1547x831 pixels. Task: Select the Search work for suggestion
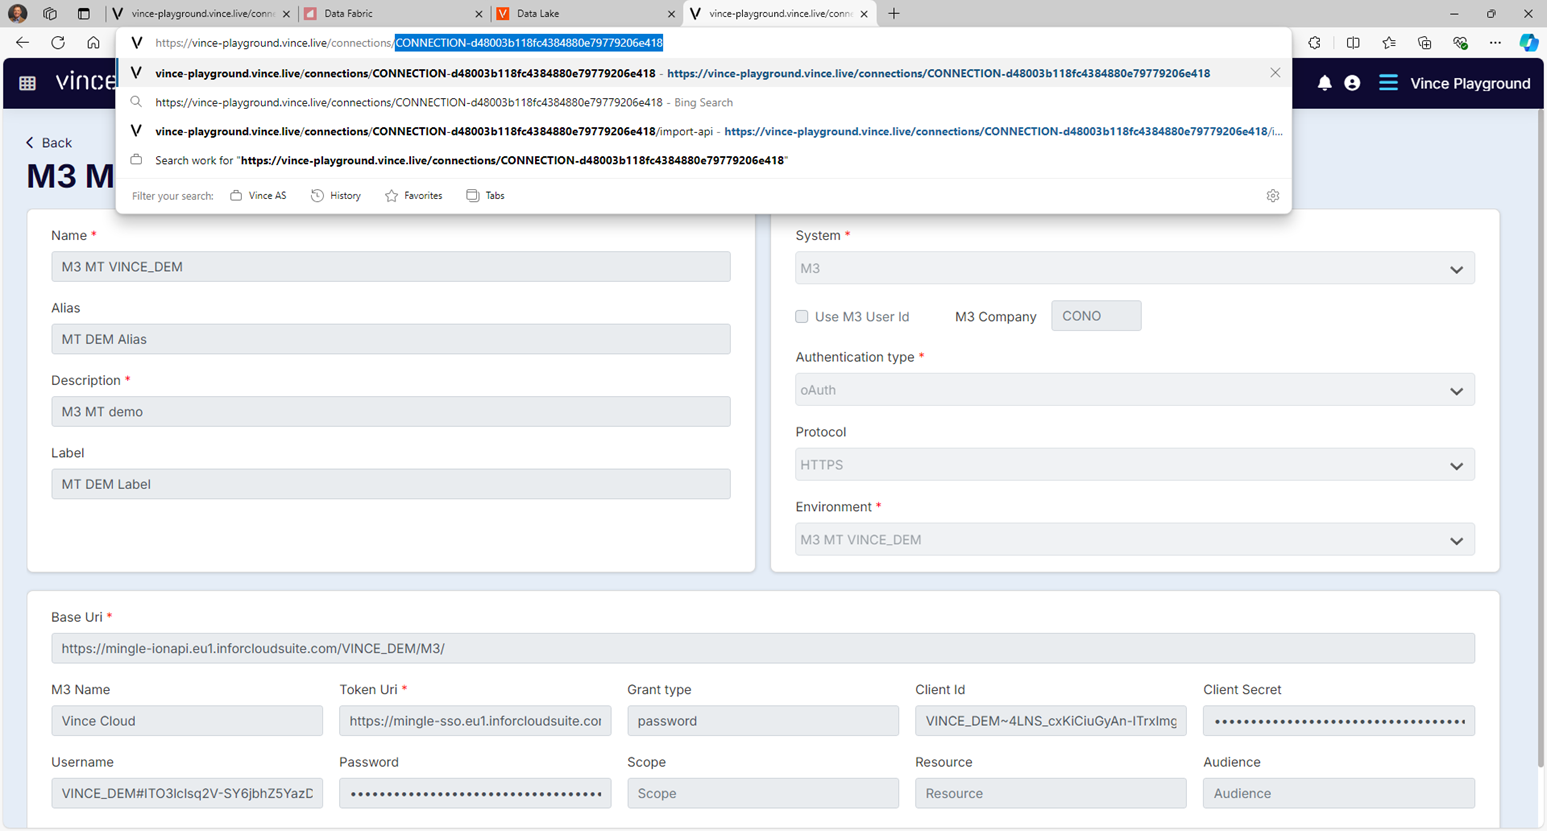point(704,160)
